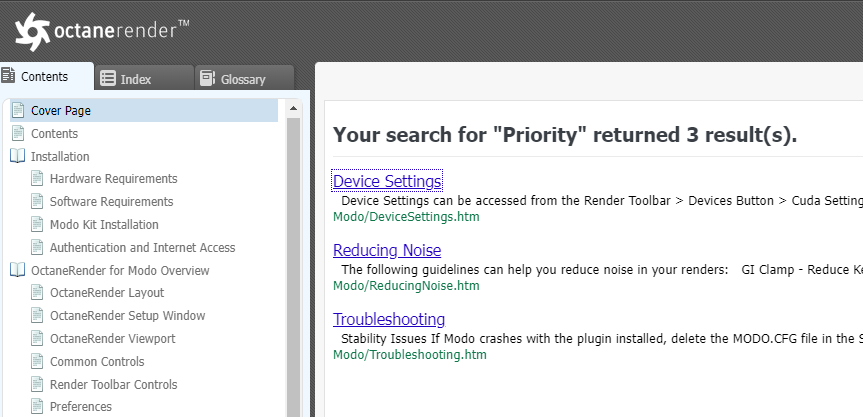Click the Hardware Requirements page icon
Viewport: 863px width, 417px height.
point(37,179)
